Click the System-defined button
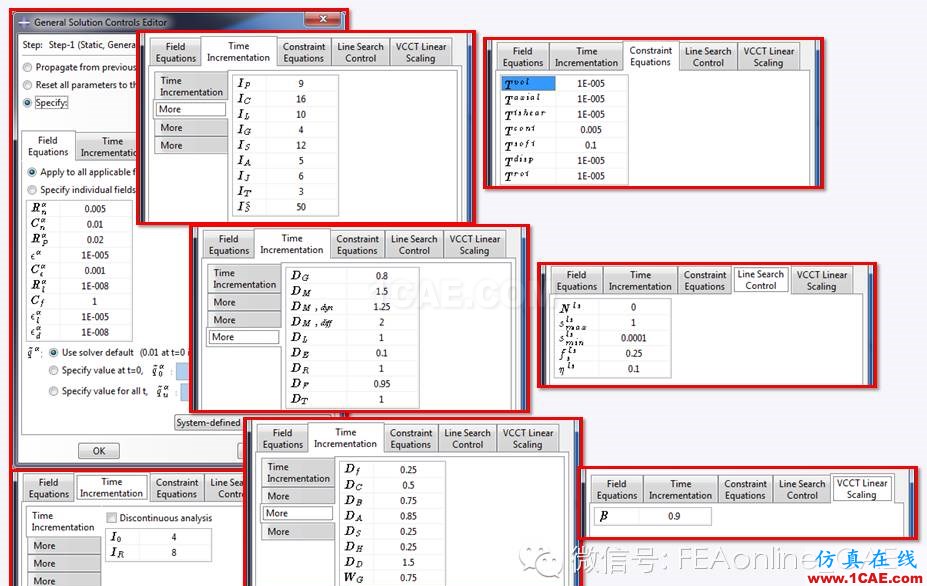This screenshot has width=927, height=586. [x=208, y=423]
